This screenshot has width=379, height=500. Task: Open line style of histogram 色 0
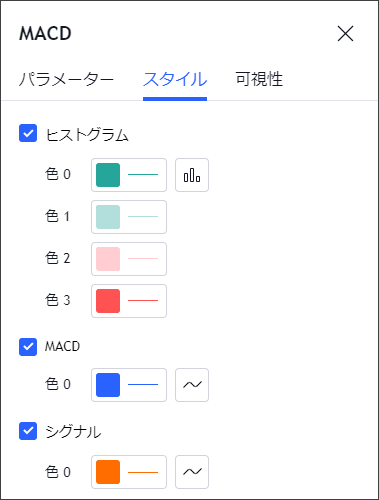(143, 175)
